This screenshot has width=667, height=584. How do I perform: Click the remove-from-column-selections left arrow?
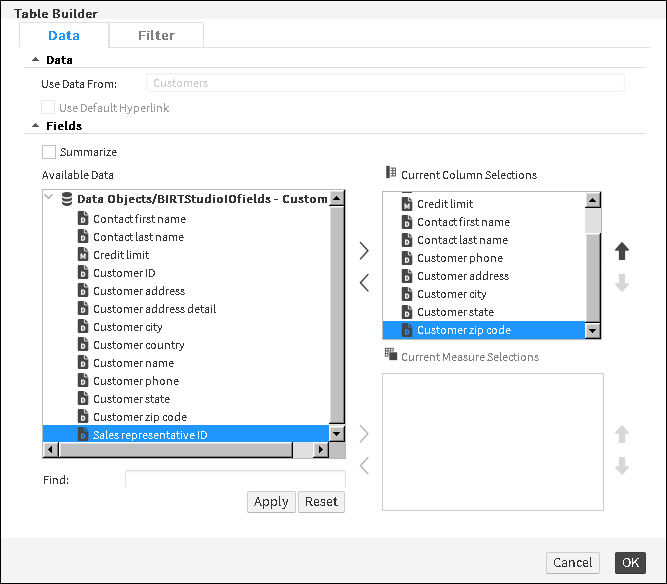pyautogui.click(x=364, y=283)
